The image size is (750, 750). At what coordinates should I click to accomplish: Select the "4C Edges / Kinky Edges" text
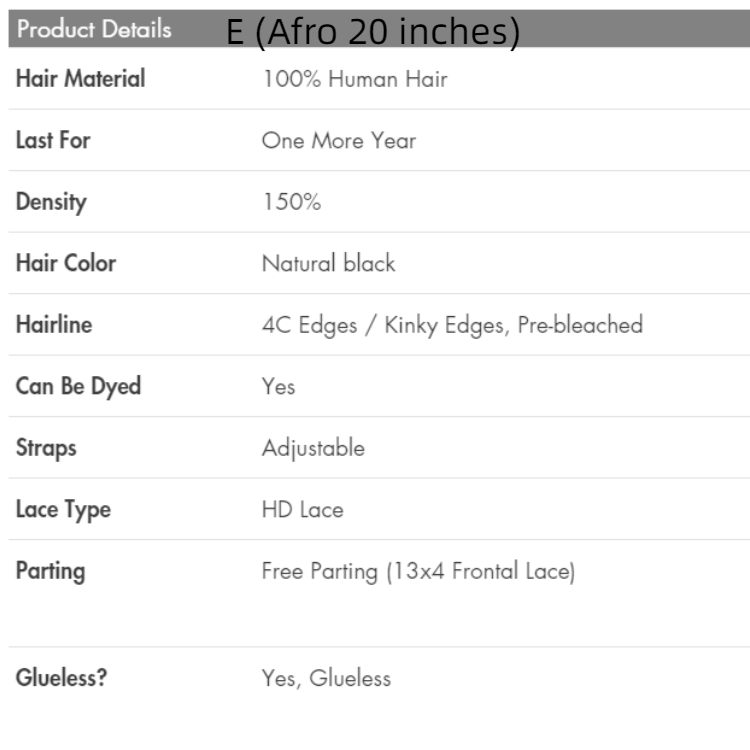click(x=384, y=325)
